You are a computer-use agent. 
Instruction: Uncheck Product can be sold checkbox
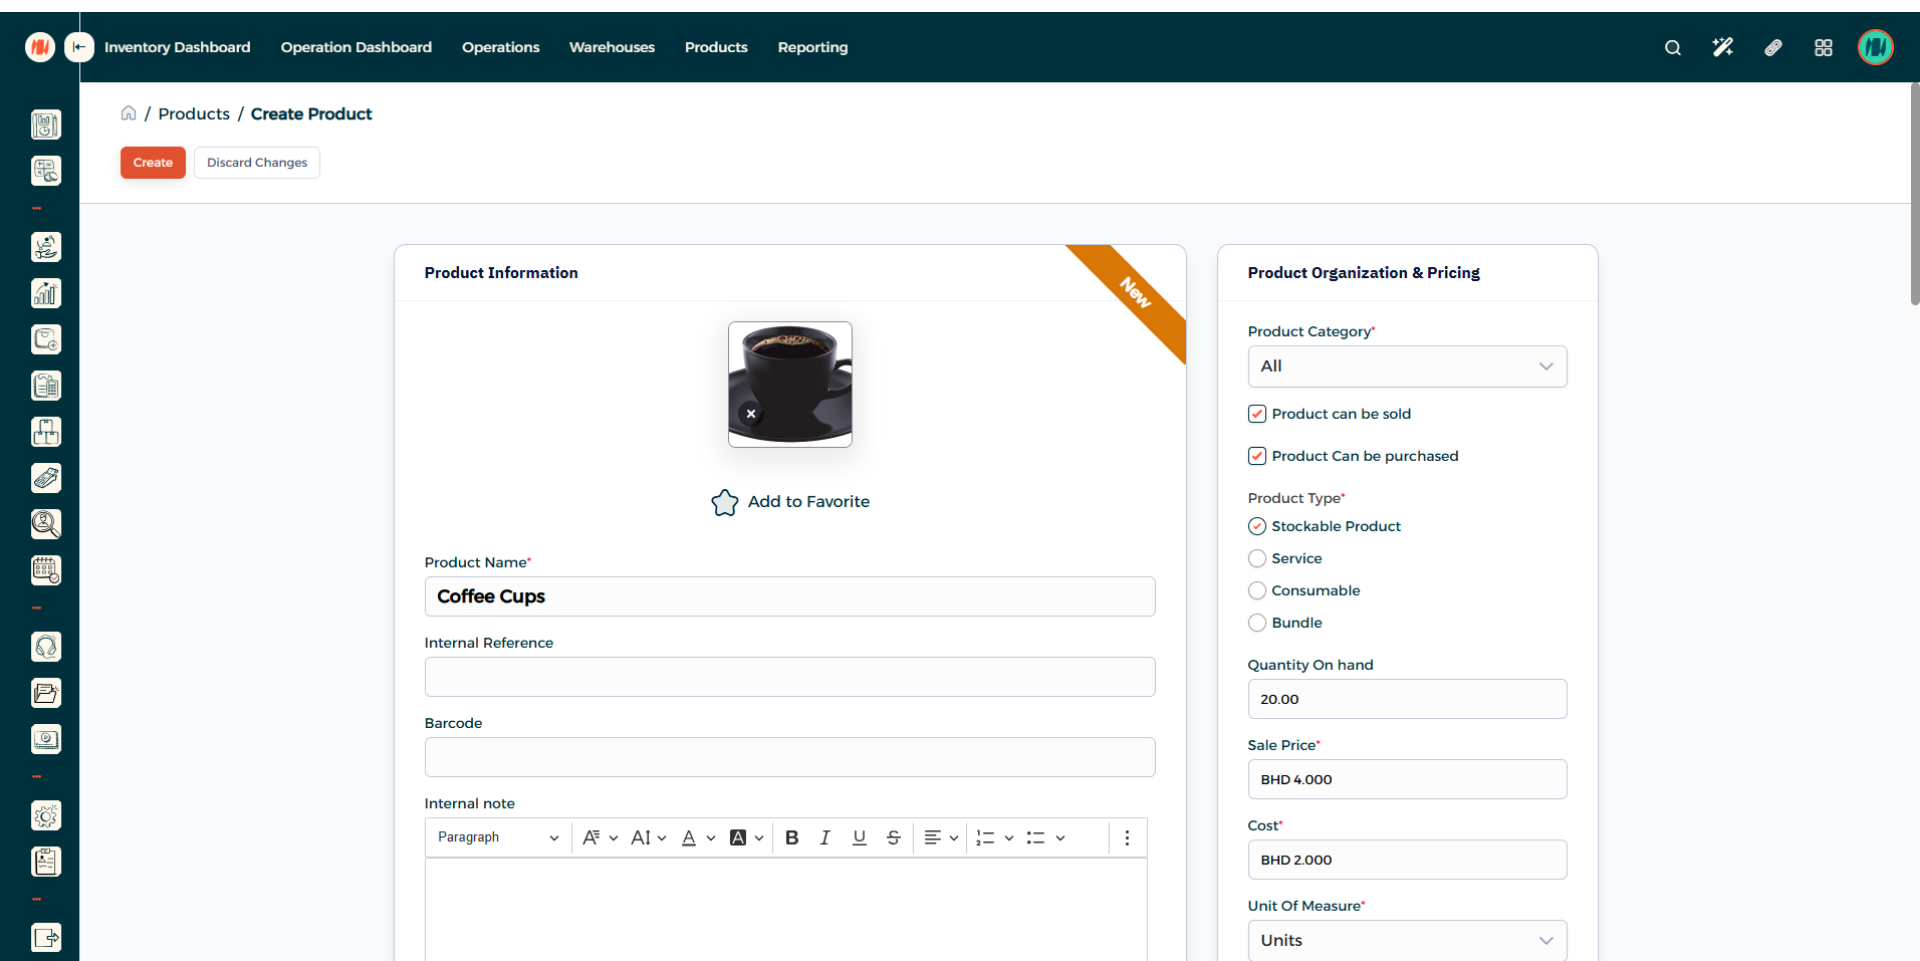[x=1257, y=414]
